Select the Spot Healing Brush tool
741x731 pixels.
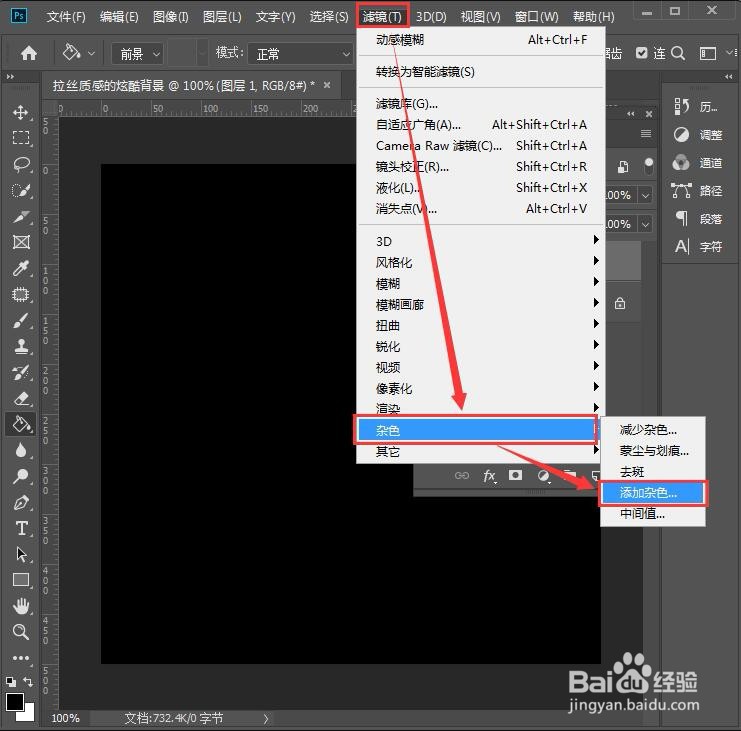pos(21,294)
